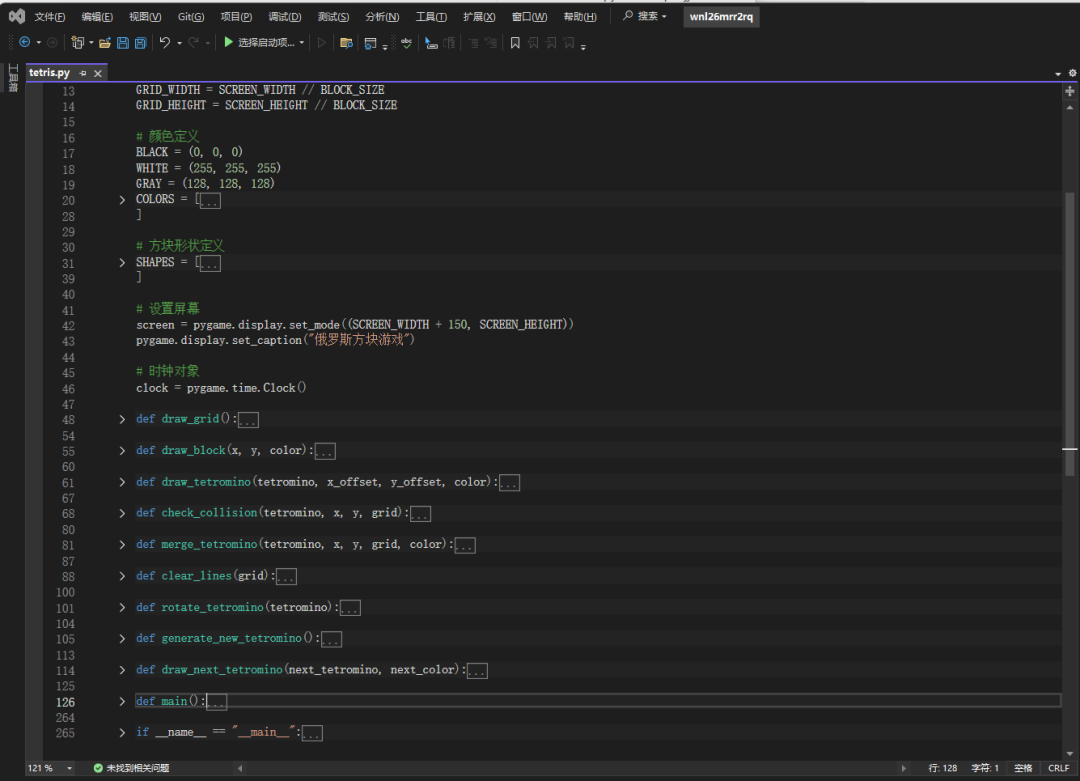Click the search magnifier in title bar
The image size is (1080, 781).
(x=627, y=15)
